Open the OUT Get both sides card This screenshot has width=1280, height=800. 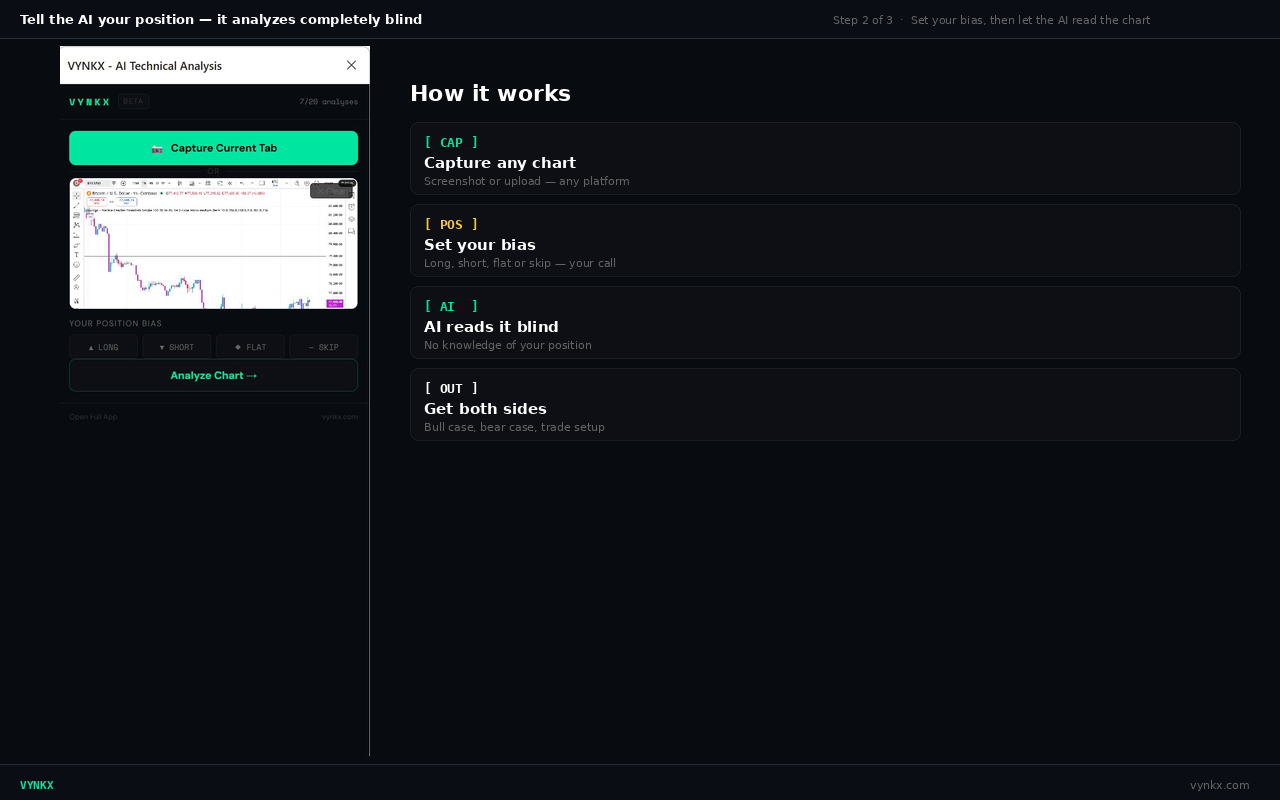pos(825,404)
